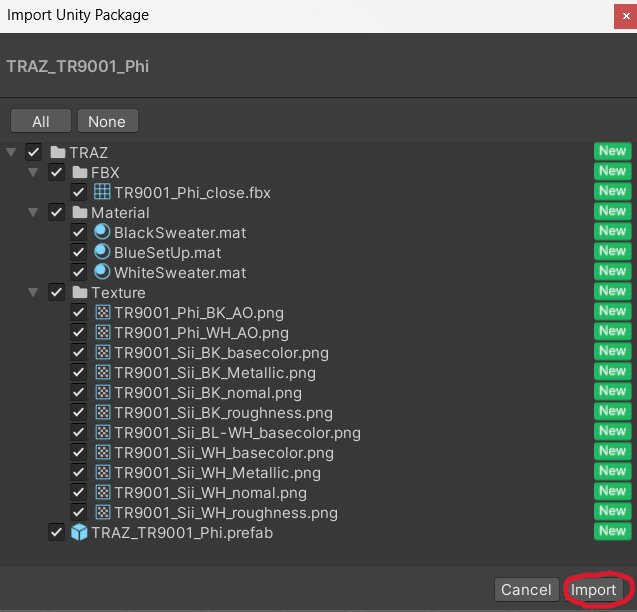
Task: Click texture icon of TR9001_Sii_BK_Metallic.png
Action: tap(103, 372)
